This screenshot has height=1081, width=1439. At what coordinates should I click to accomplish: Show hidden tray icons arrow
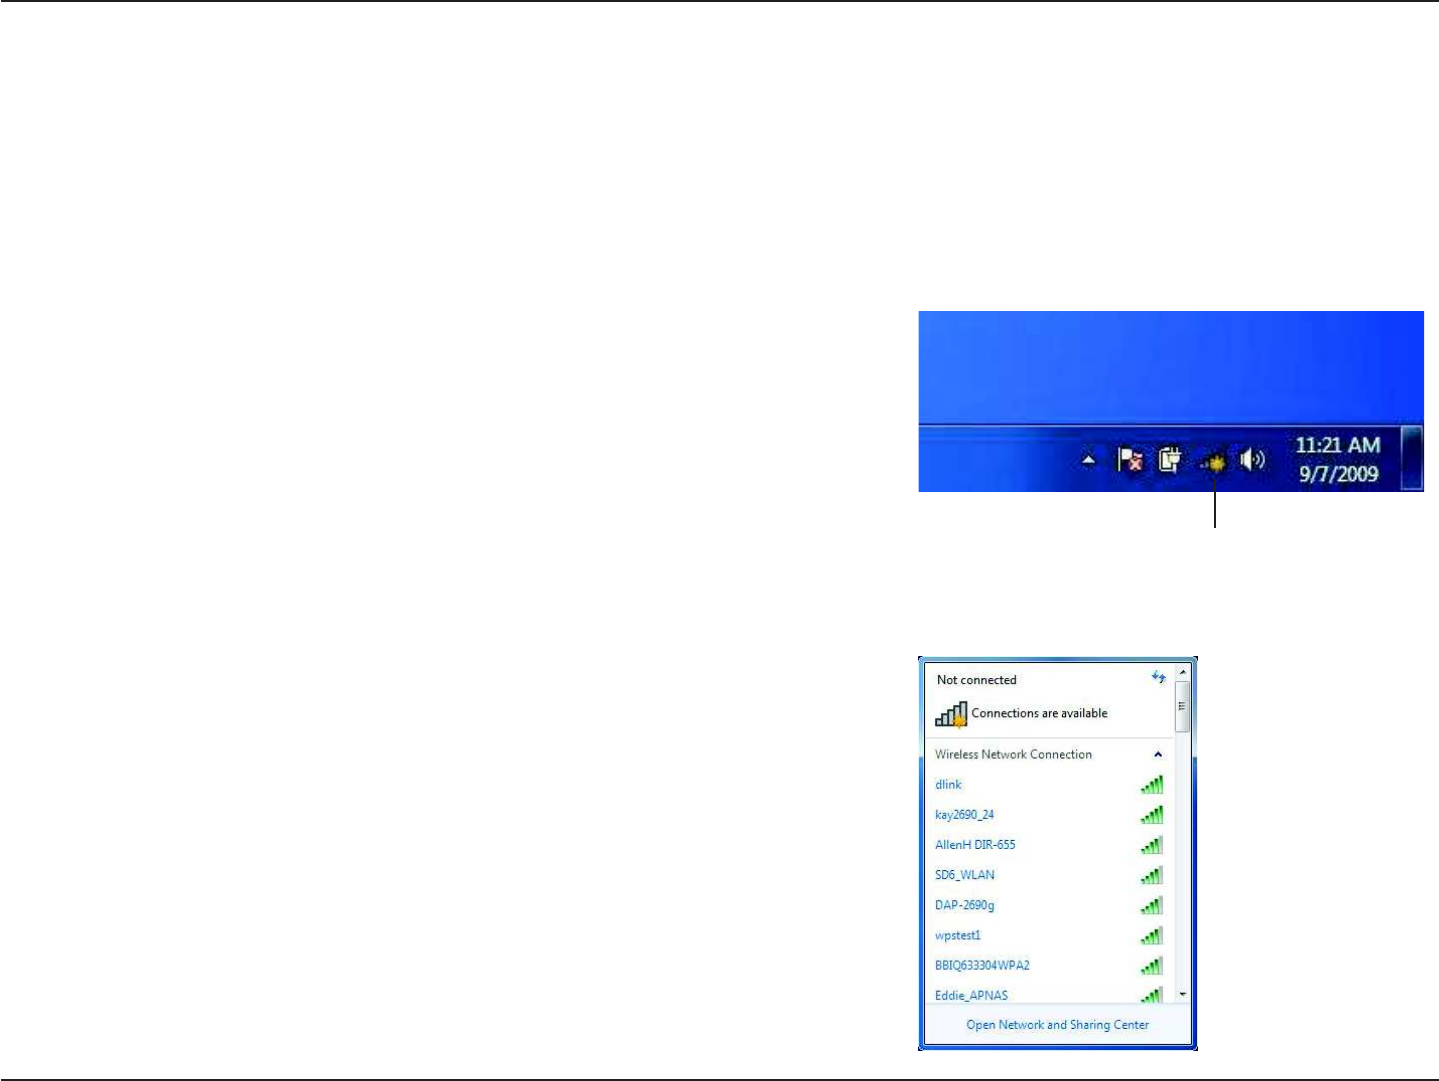point(1089,461)
